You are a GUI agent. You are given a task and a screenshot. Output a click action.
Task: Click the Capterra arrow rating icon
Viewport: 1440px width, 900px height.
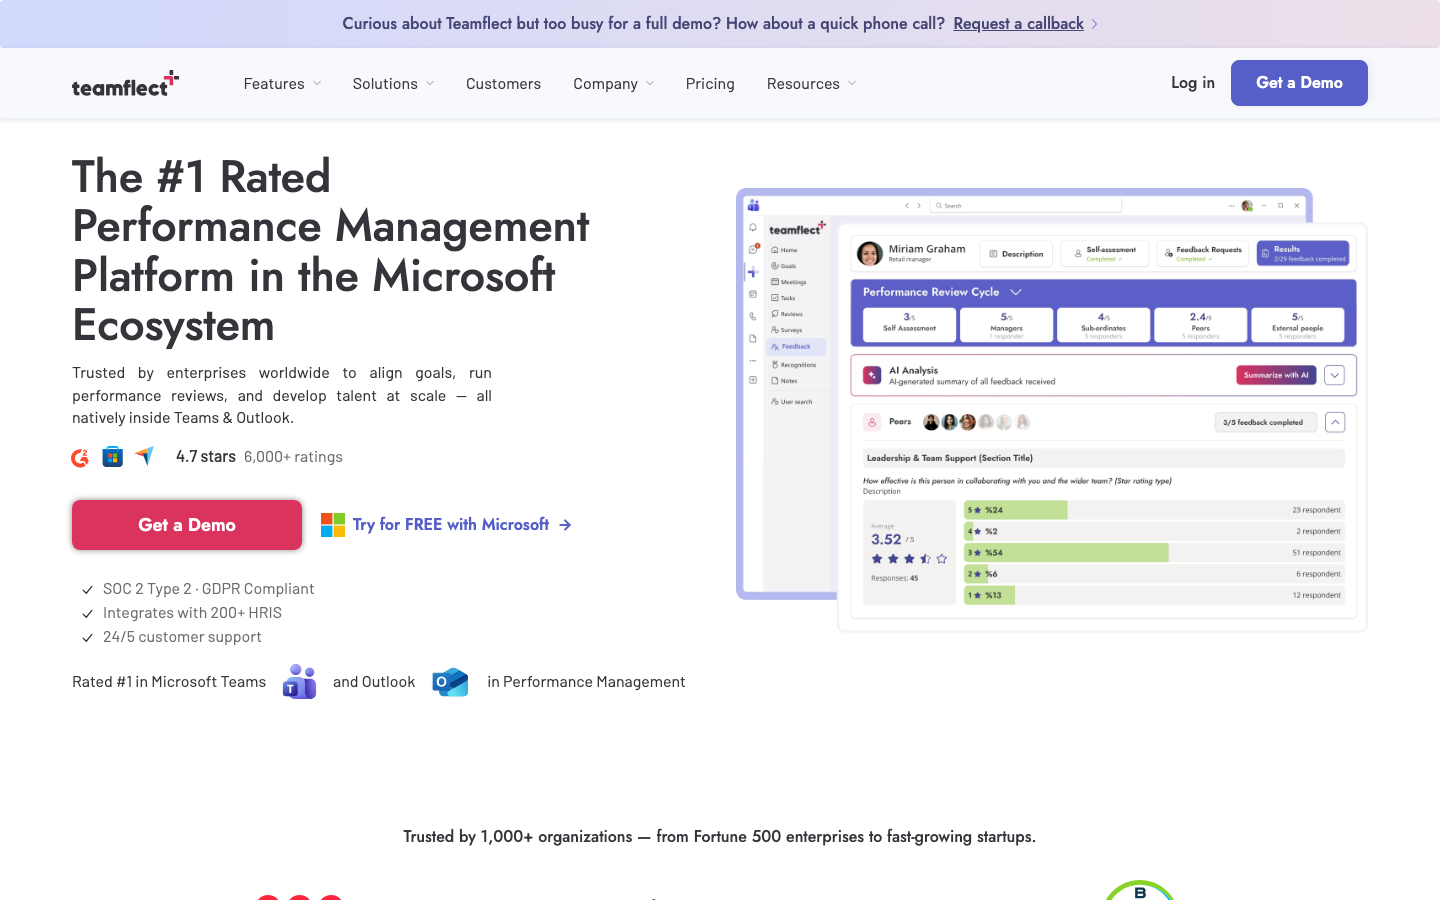[x=145, y=456]
